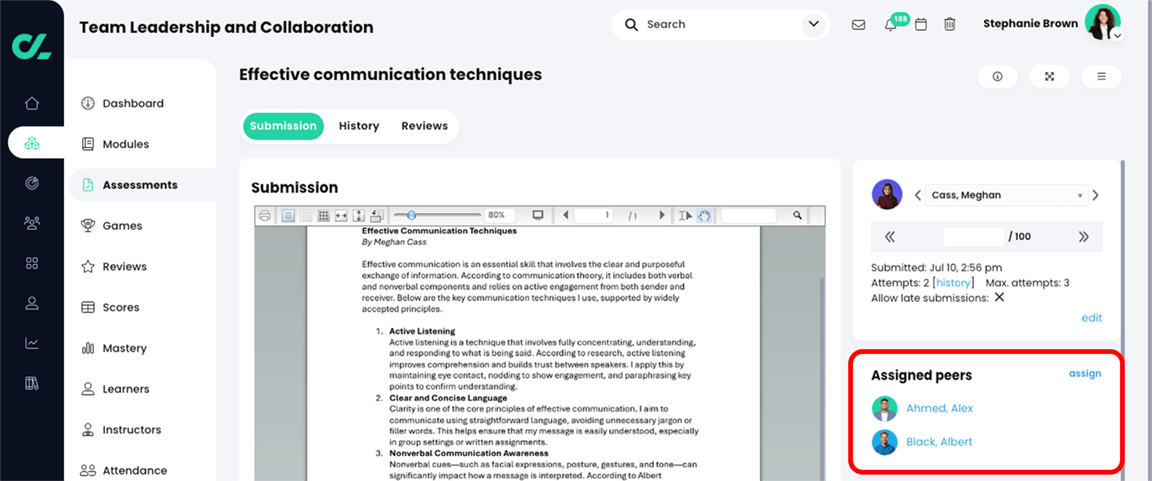Click the 80% zoom value field

(499, 215)
